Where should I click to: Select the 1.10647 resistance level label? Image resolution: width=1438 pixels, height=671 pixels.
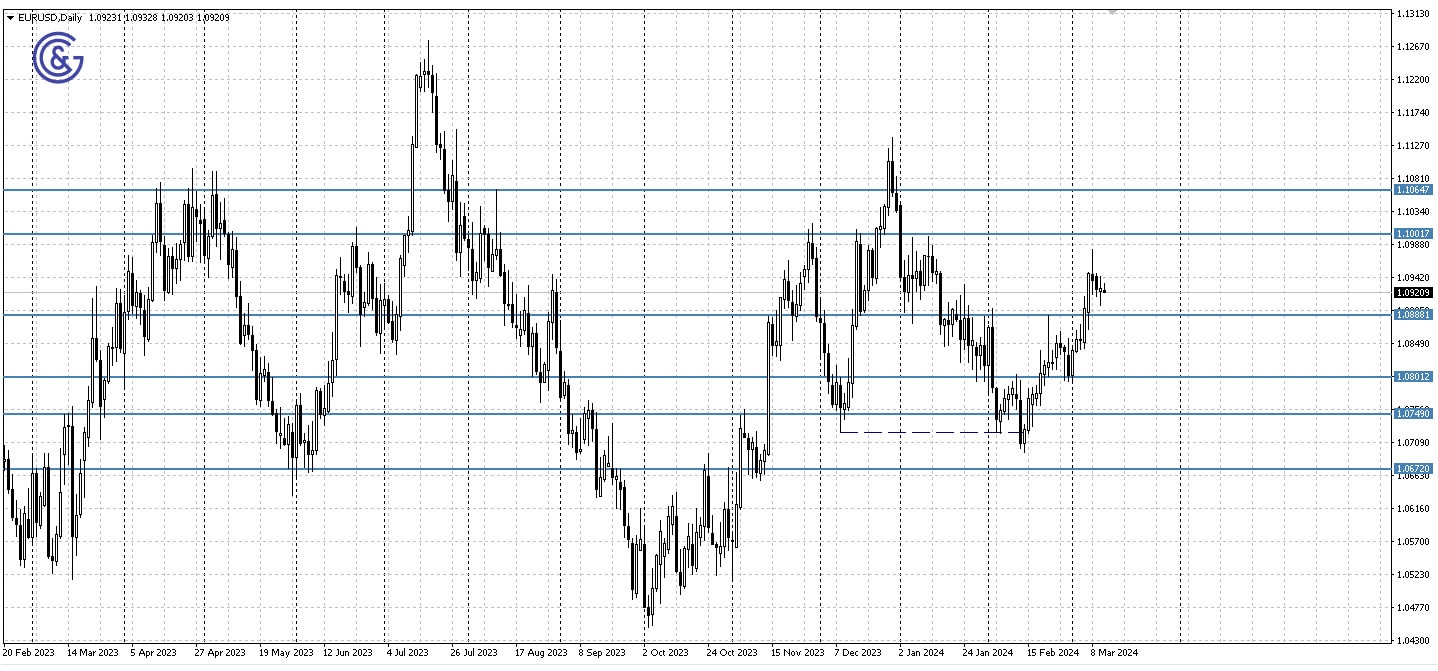click(1413, 188)
